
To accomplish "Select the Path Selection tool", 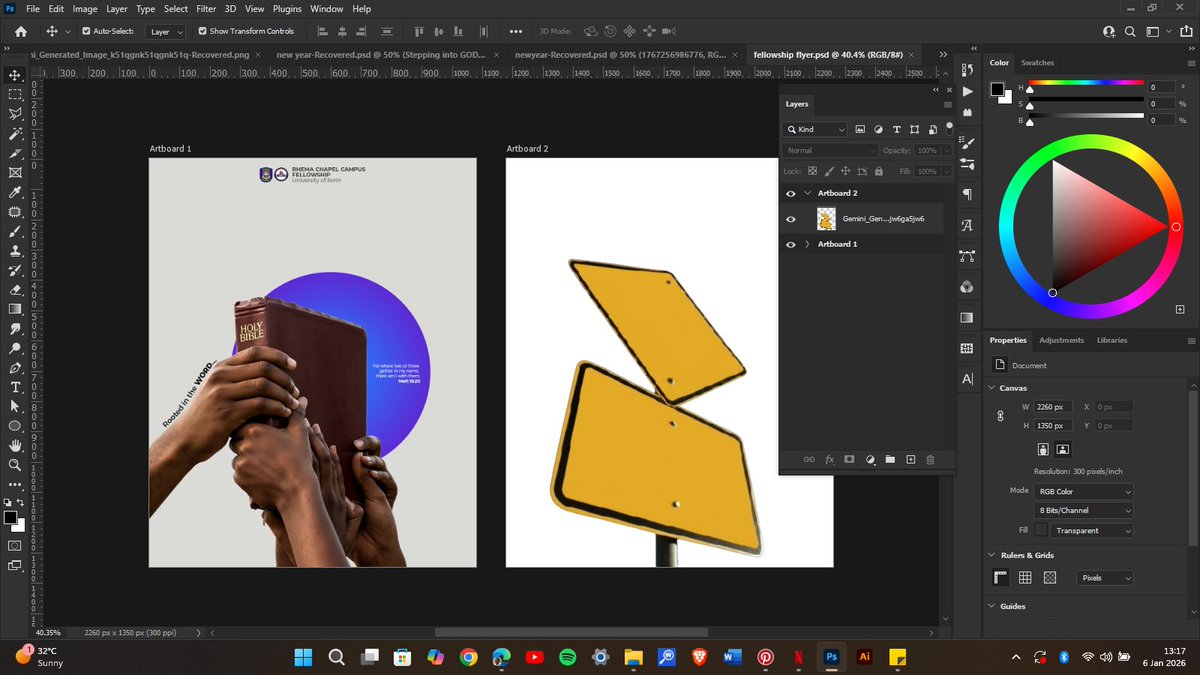I will click(15, 406).
